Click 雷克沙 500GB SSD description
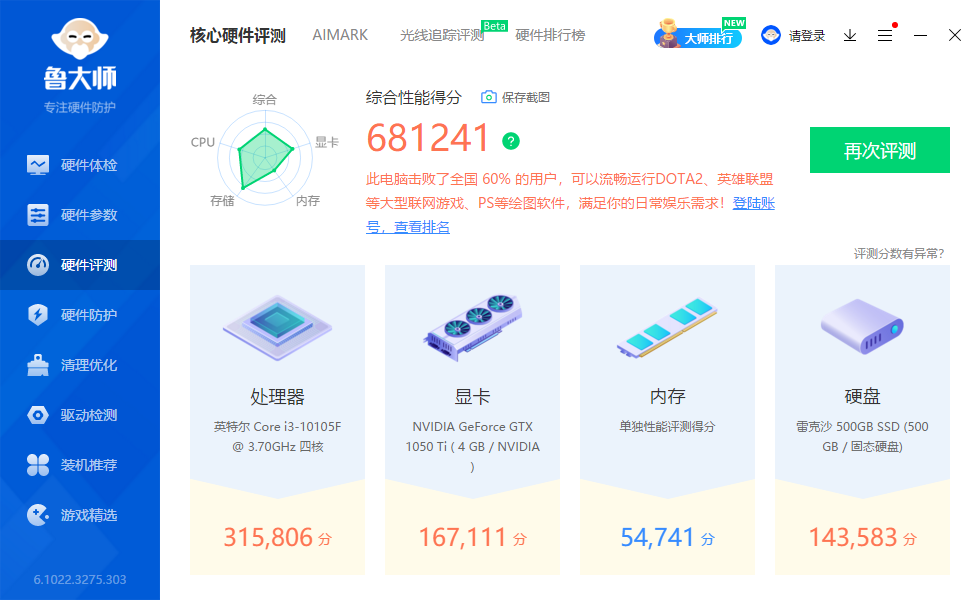Image resolution: width=980 pixels, height=600 pixels. [x=862, y=436]
